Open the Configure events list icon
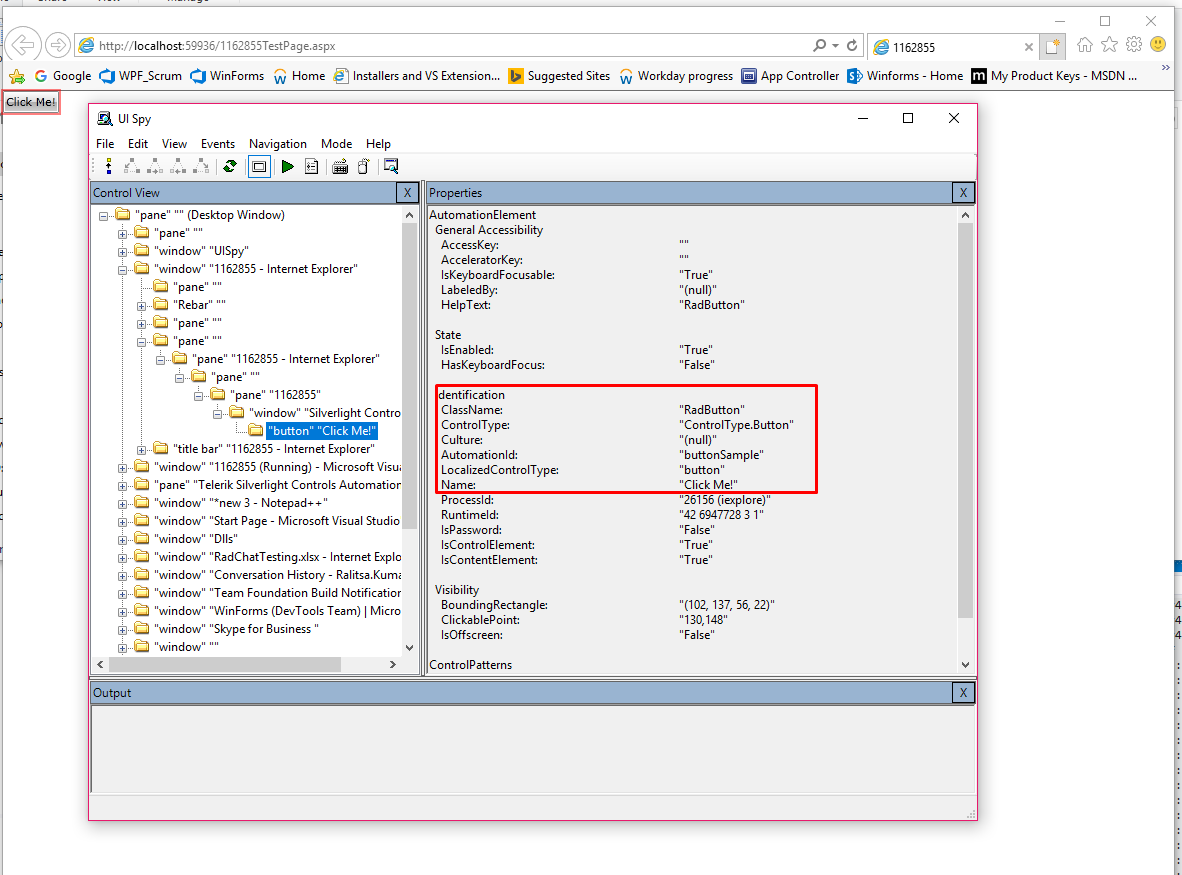Image resolution: width=1182 pixels, height=875 pixels. (312, 167)
